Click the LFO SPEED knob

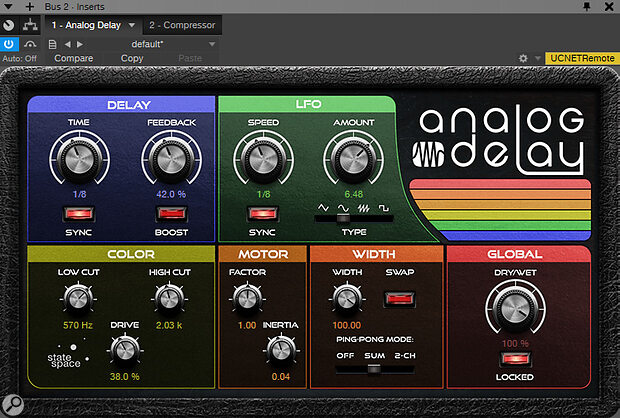pos(263,159)
